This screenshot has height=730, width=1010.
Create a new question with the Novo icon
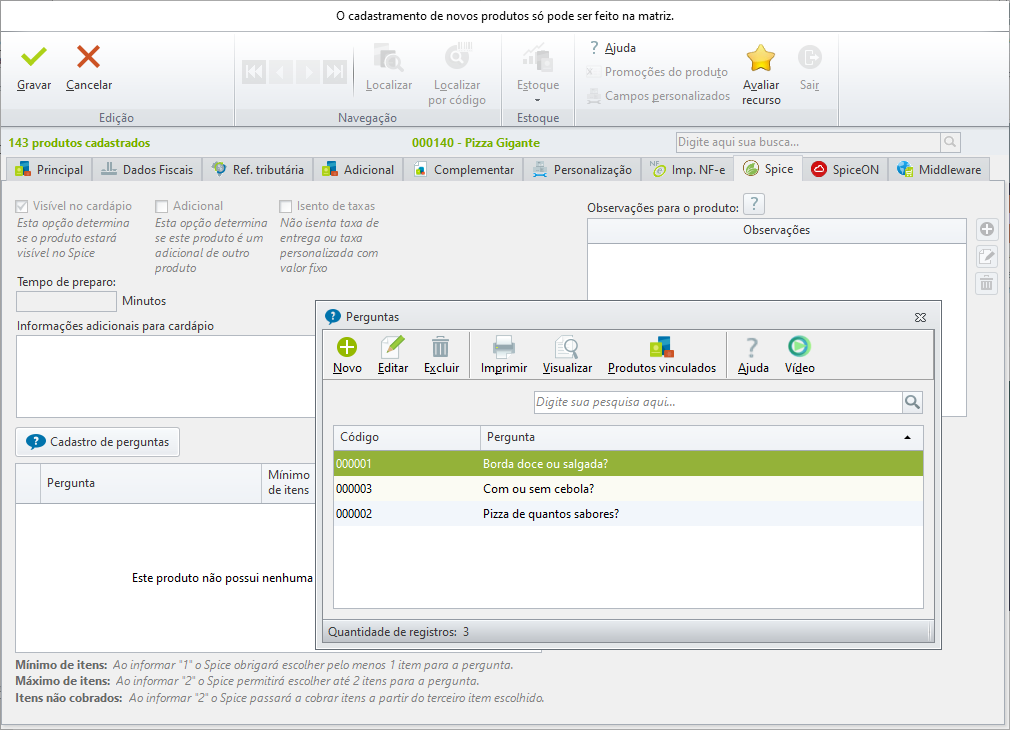[x=347, y=355]
